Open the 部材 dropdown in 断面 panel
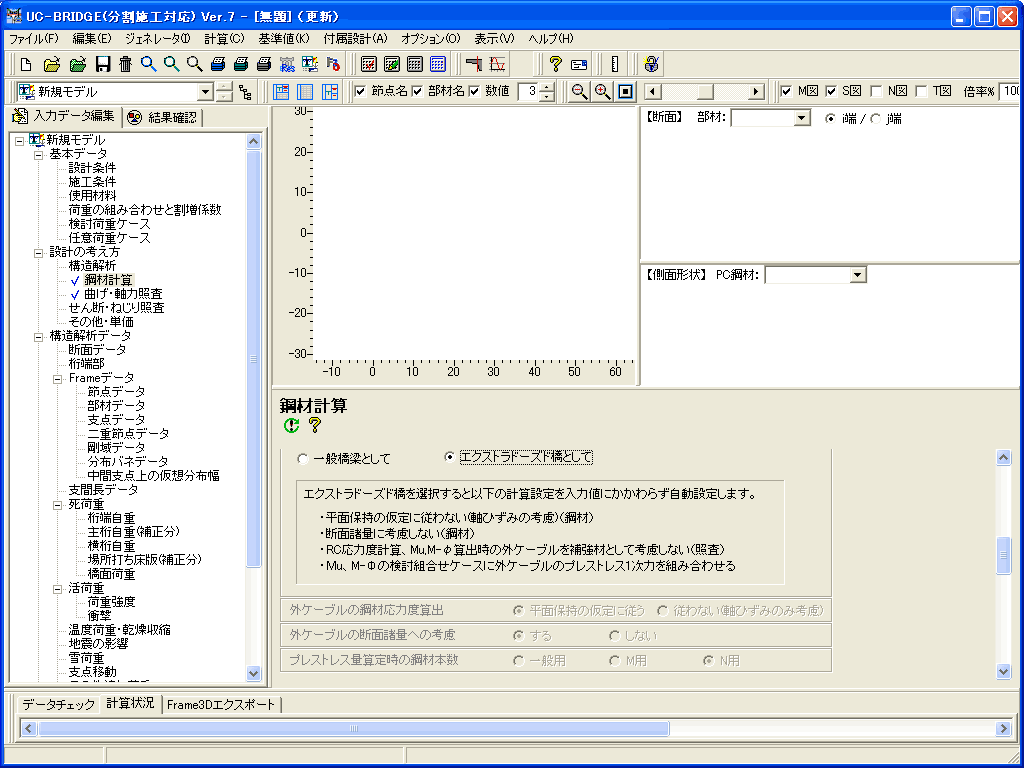The image size is (1024, 768). click(x=801, y=119)
